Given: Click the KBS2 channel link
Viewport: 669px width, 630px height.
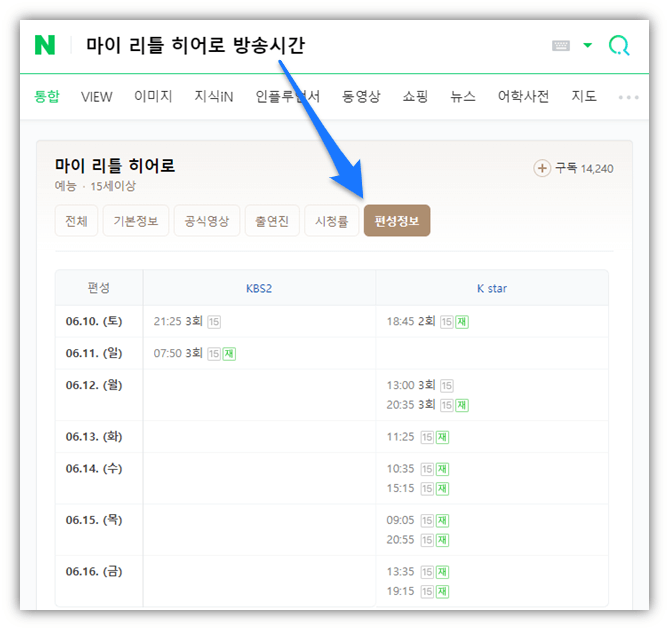Looking at the screenshot, I should tap(259, 288).
